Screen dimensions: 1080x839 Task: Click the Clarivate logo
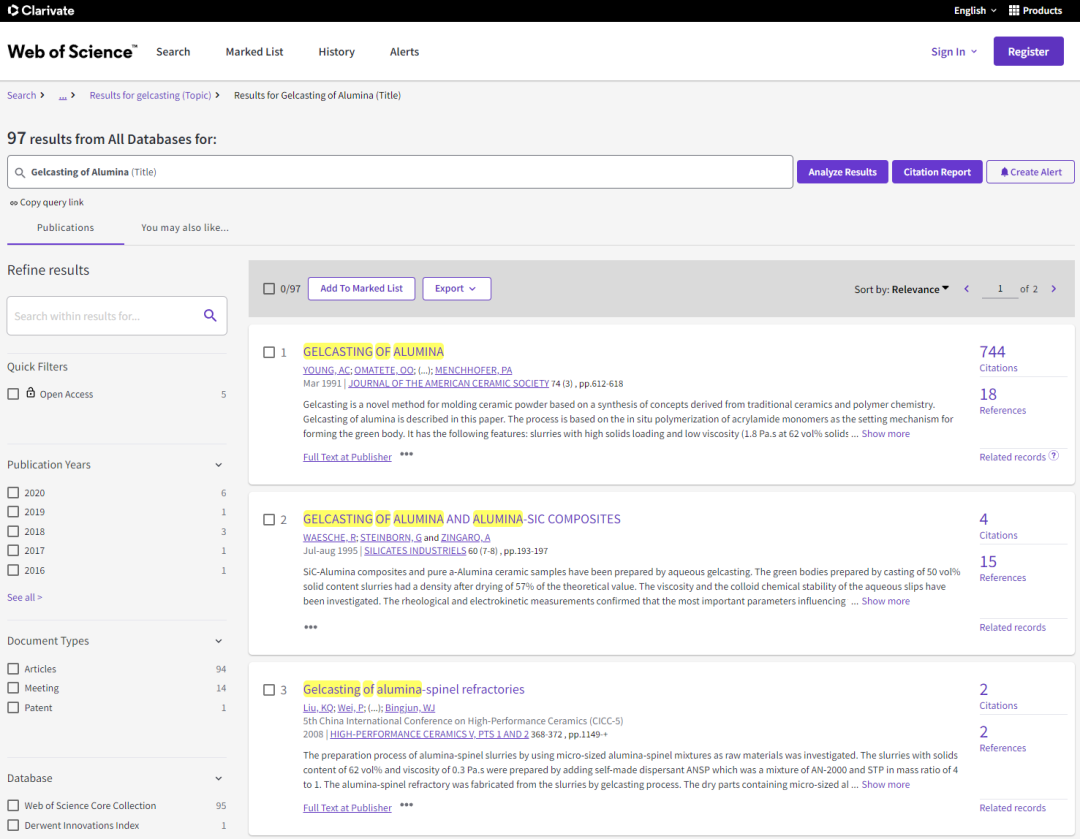pos(41,10)
